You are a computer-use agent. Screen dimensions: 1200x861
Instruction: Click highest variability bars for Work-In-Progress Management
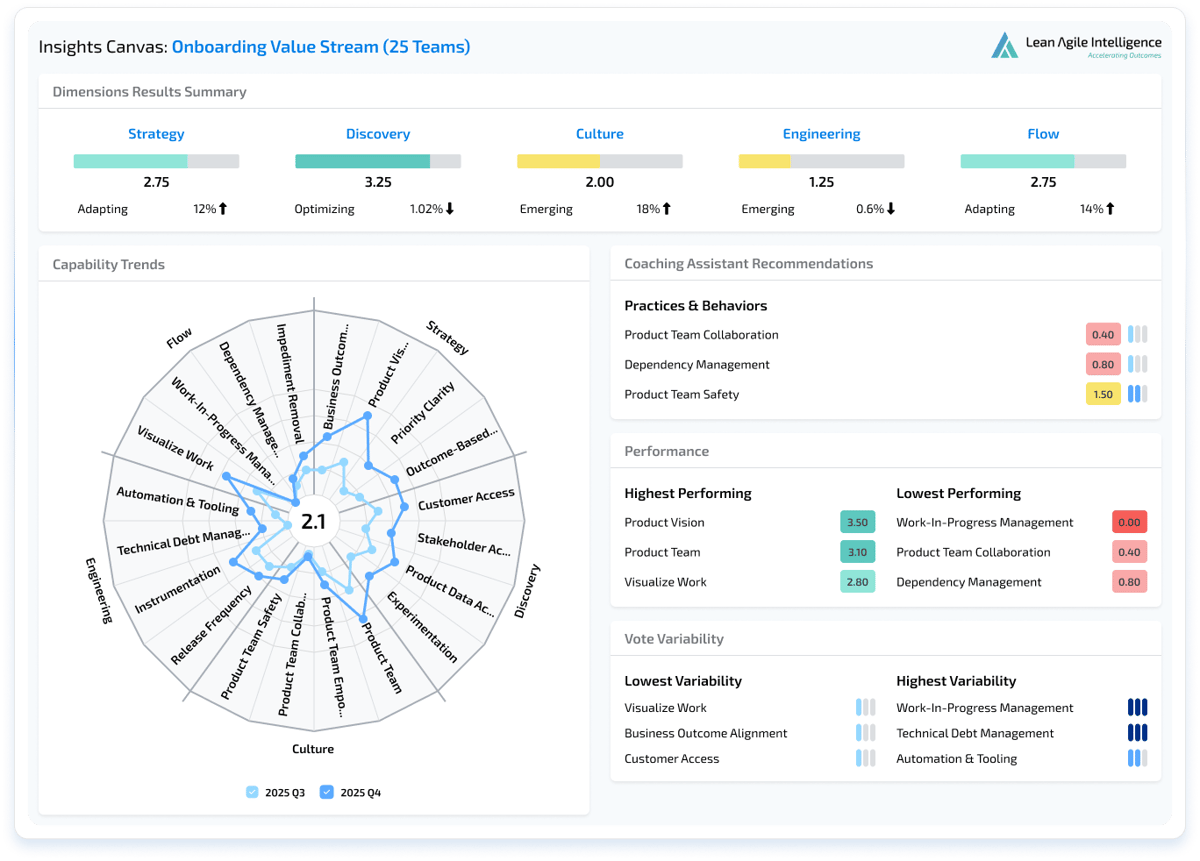tap(1137, 707)
